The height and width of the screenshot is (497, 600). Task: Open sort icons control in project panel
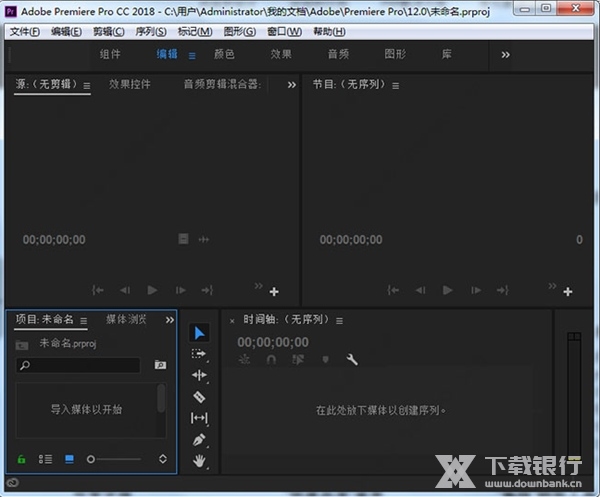coord(163,459)
